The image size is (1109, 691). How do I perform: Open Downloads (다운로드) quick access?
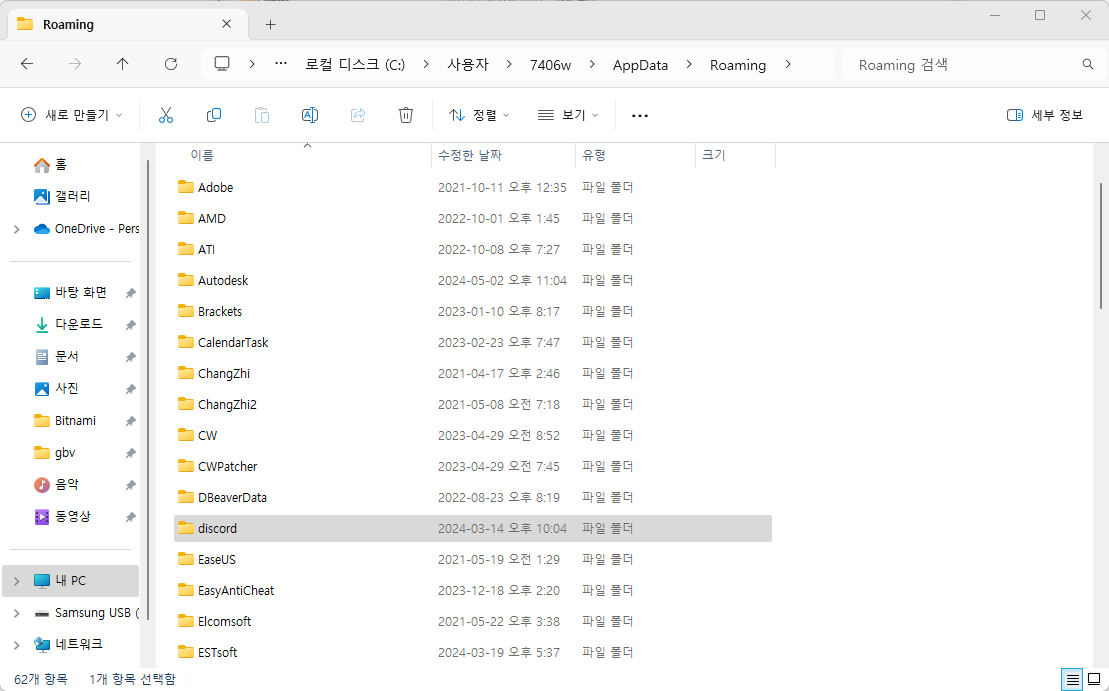pos(69,324)
